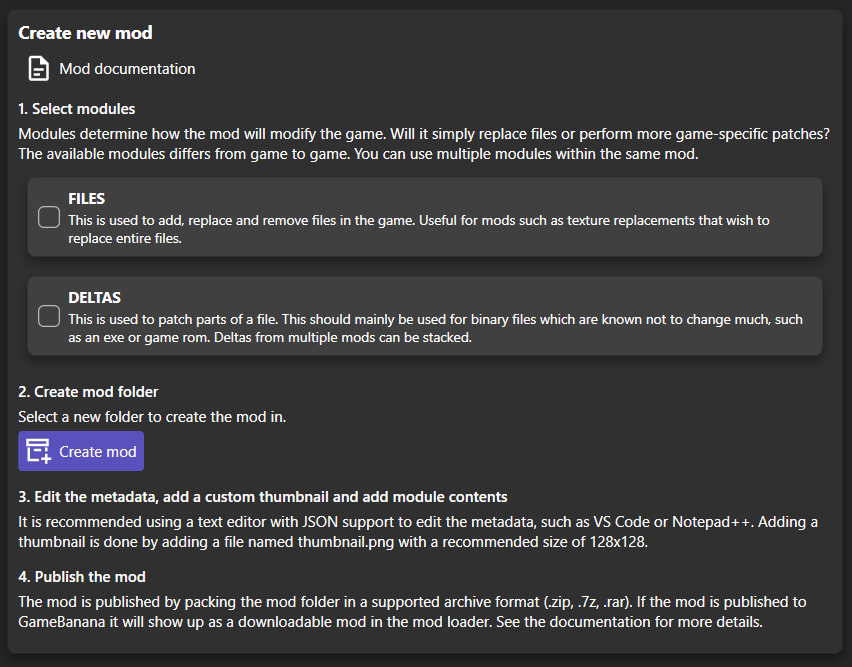Click the GameBanana publishing instructions paragraph
The image size is (852, 667).
click(x=412, y=612)
